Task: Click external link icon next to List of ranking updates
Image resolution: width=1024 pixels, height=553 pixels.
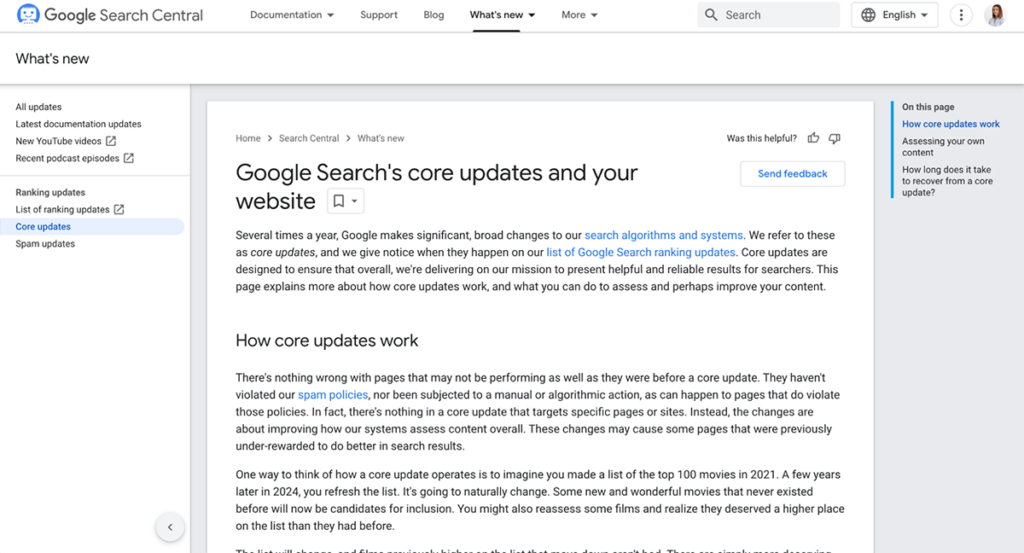Action: click(x=119, y=210)
